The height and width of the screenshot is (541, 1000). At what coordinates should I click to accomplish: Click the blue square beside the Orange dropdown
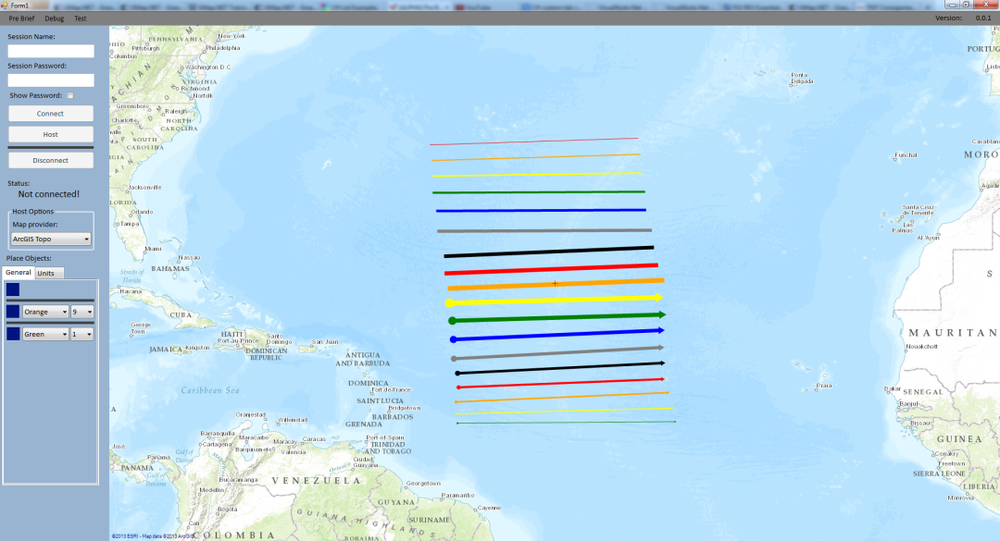click(x=13, y=311)
